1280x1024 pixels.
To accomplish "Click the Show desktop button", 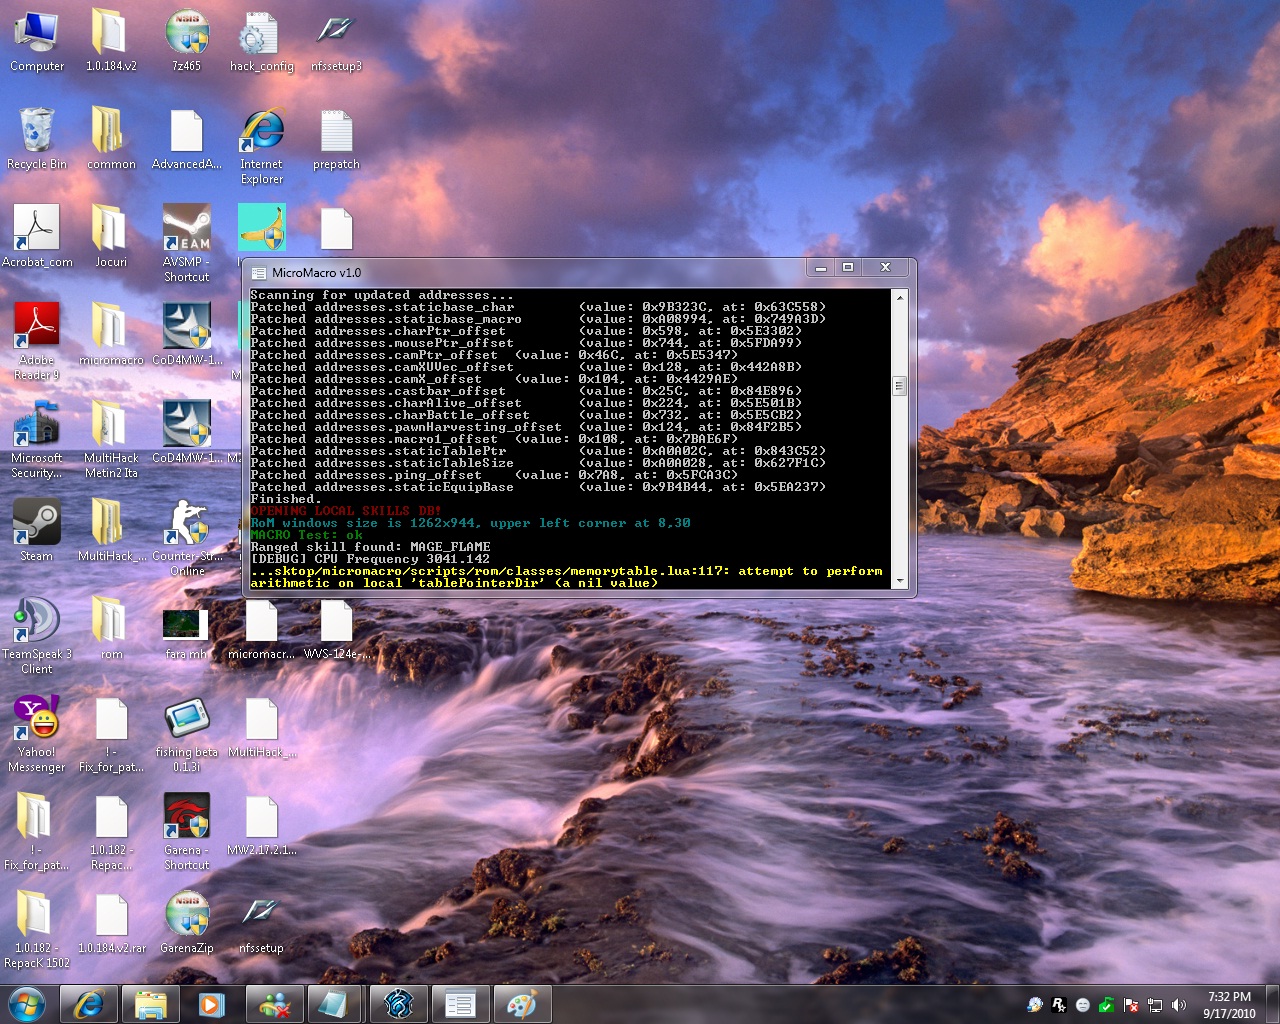I will click(1272, 1004).
